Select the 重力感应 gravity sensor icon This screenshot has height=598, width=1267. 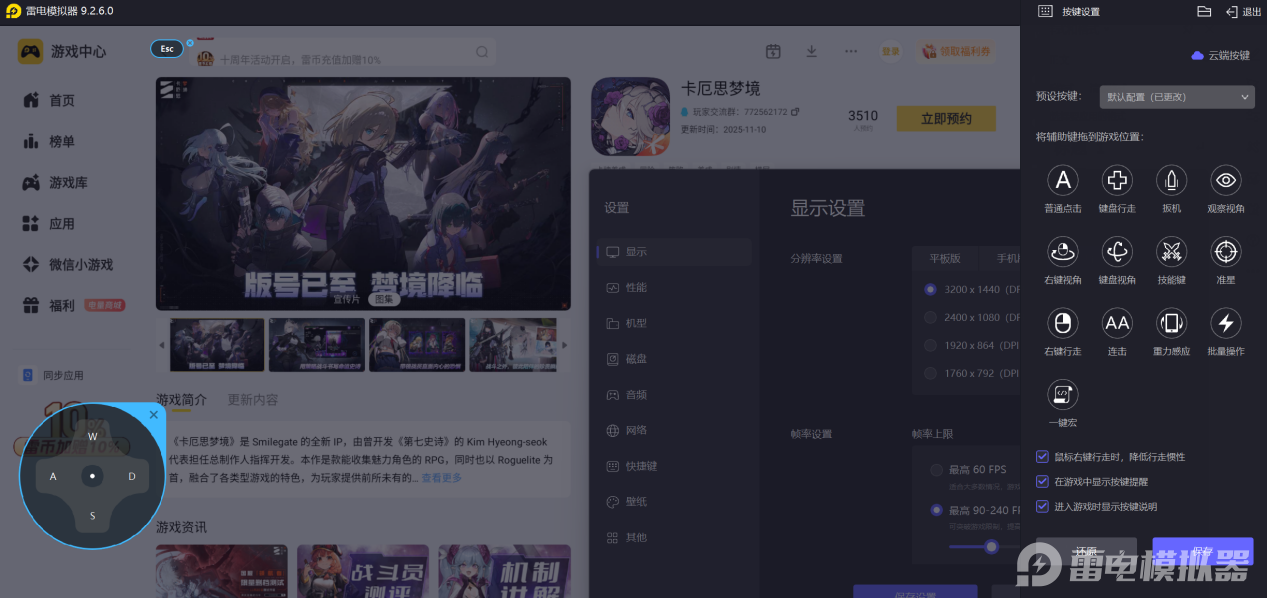[1171, 323]
